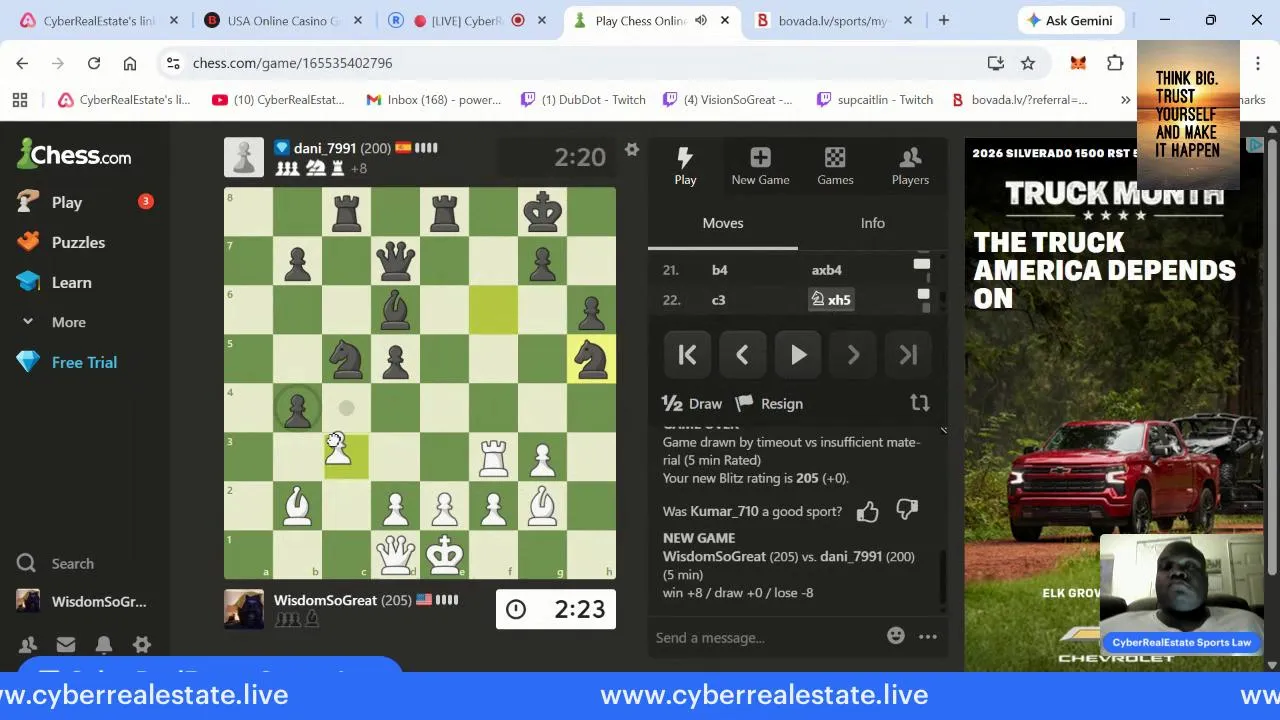Click the black queen on d7
This screenshot has height=720, width=1280.
tap(395, 260)
